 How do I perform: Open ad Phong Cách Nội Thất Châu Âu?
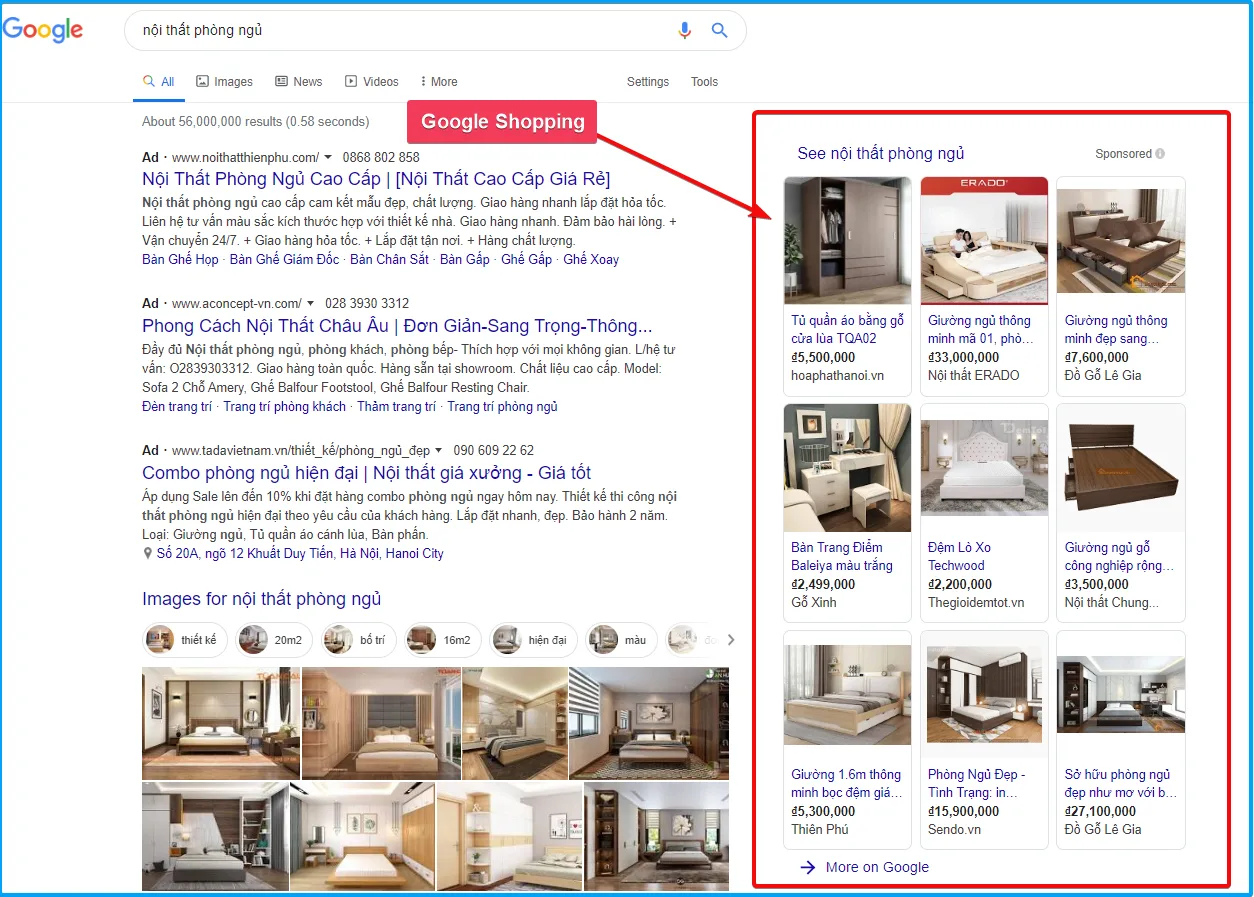(397, 326)
